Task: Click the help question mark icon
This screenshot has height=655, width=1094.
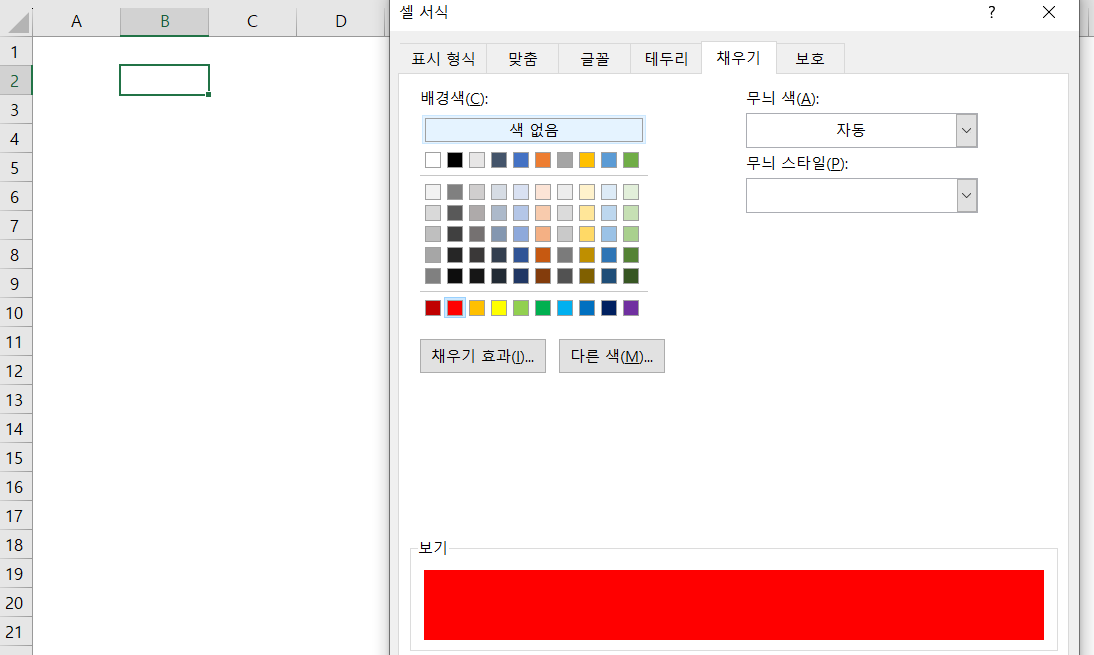Action: click(991, 12)
